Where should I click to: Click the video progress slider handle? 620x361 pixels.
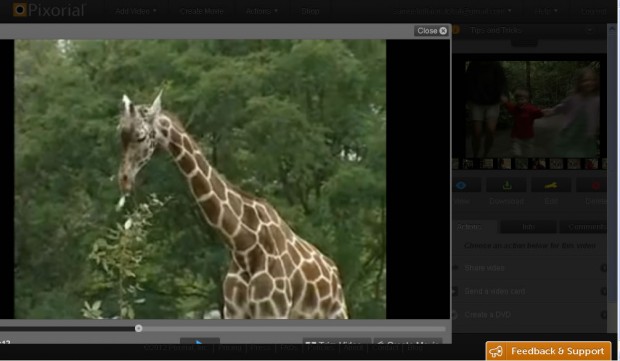tap(138, 328)
